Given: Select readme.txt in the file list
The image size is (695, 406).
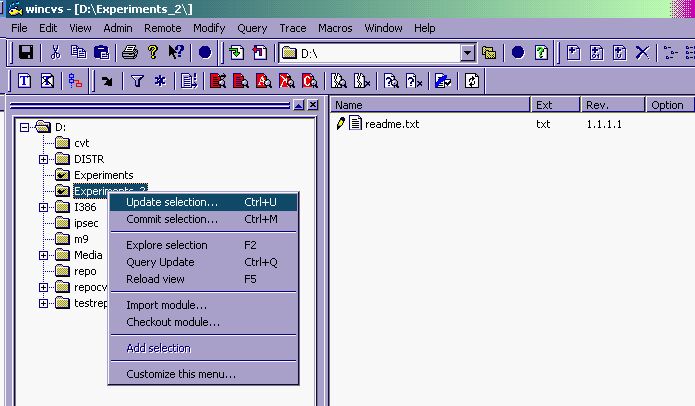Looking at the screenshot, I should [x=391, y=124].
